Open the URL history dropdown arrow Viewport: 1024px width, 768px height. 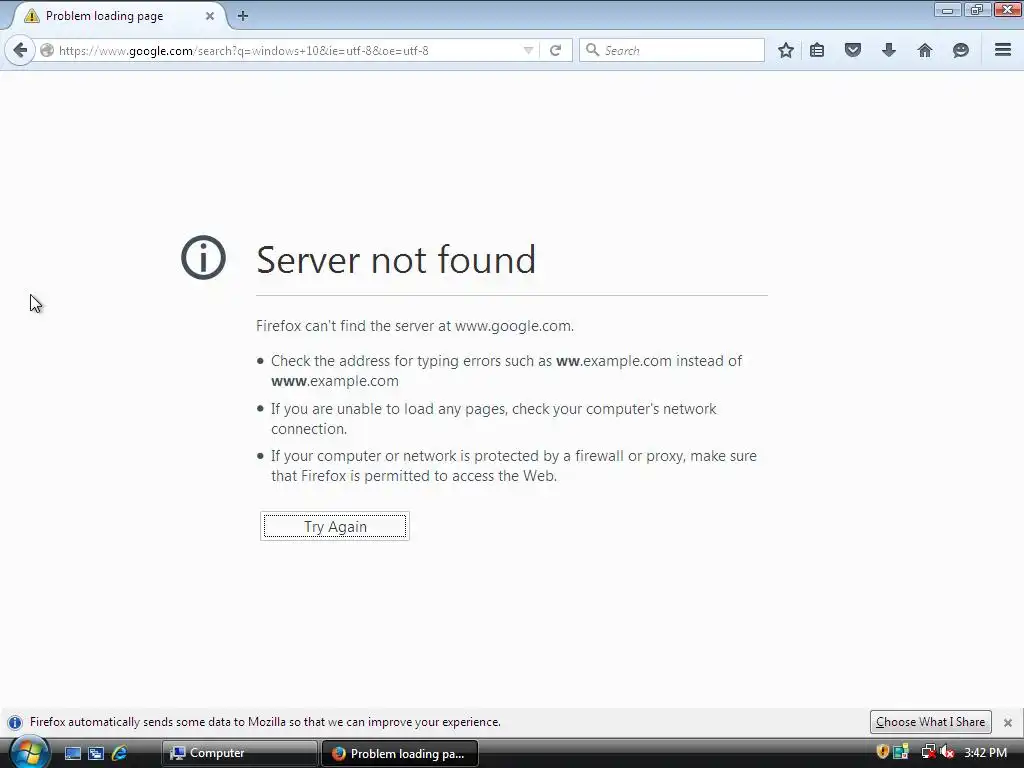point(528,50)
